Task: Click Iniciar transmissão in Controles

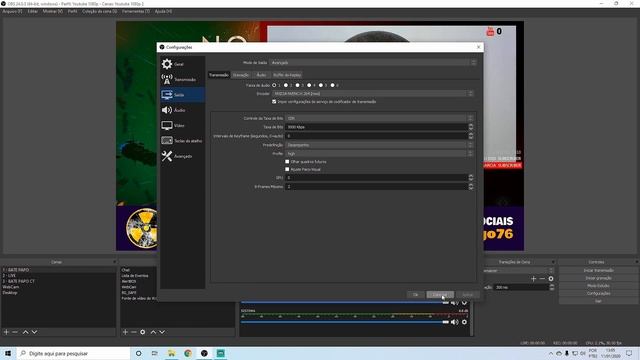Action: 598,271
